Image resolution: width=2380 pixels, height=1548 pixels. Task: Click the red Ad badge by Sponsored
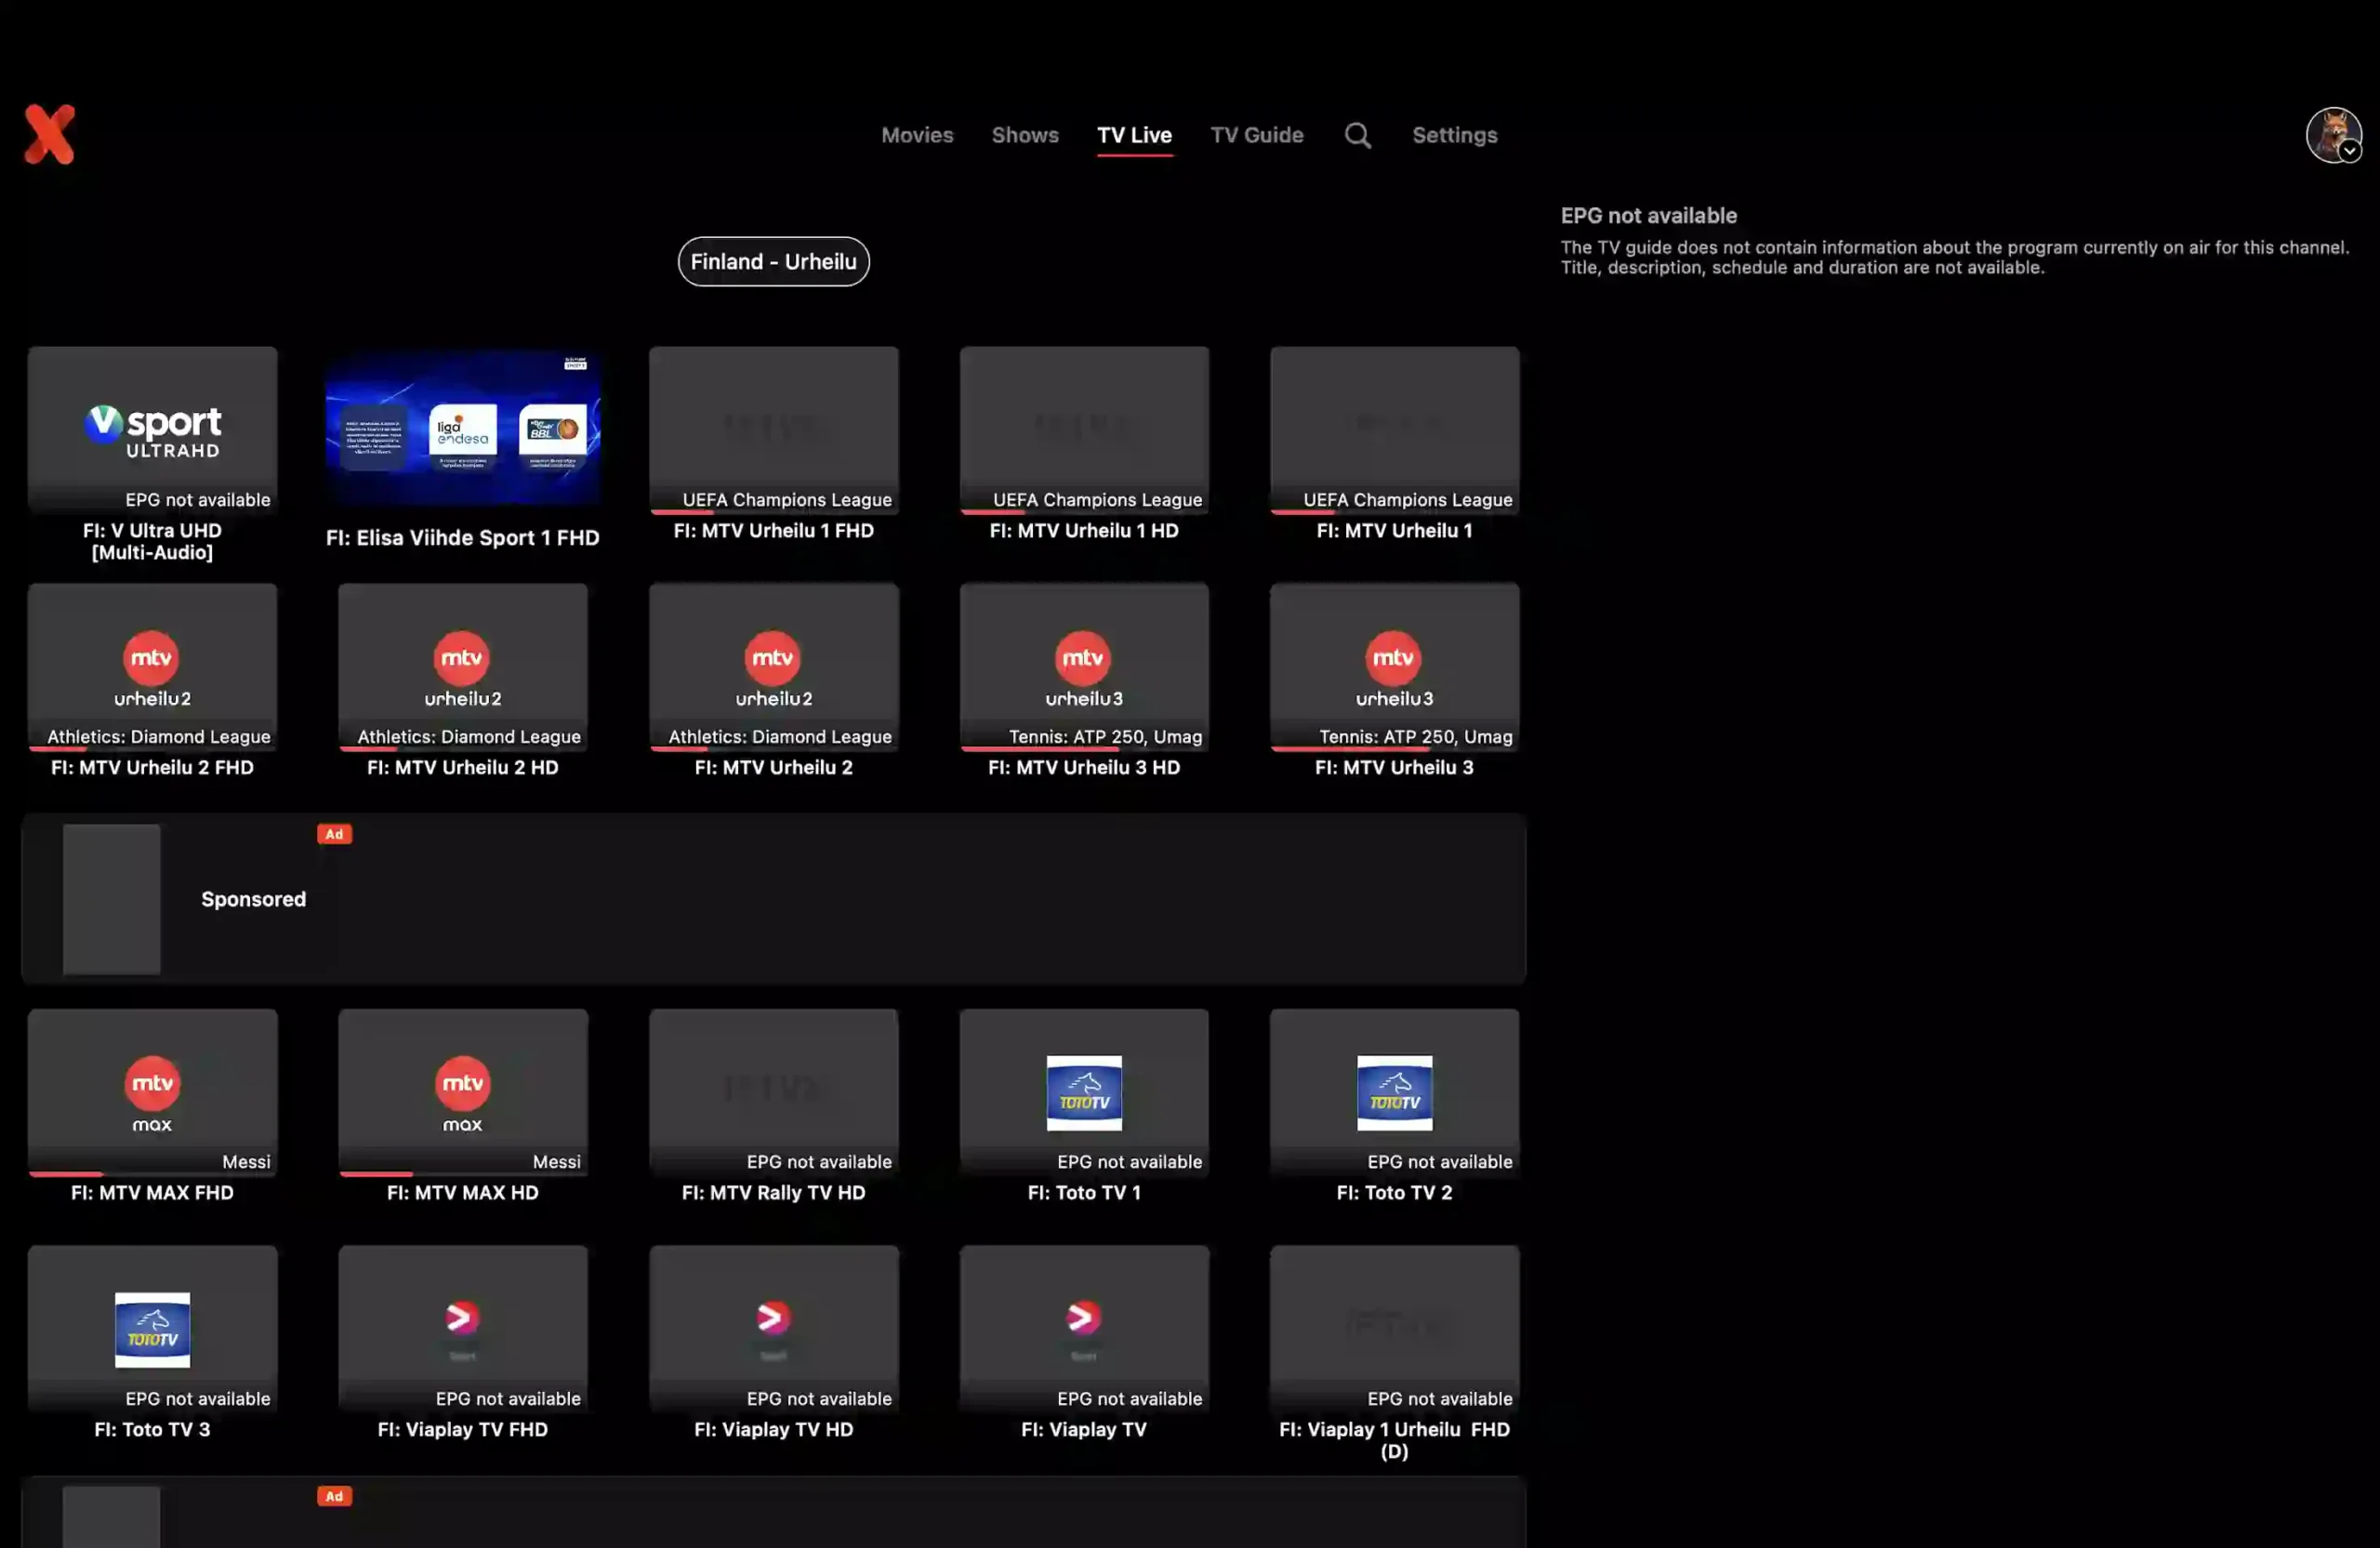tap(334, 834)
